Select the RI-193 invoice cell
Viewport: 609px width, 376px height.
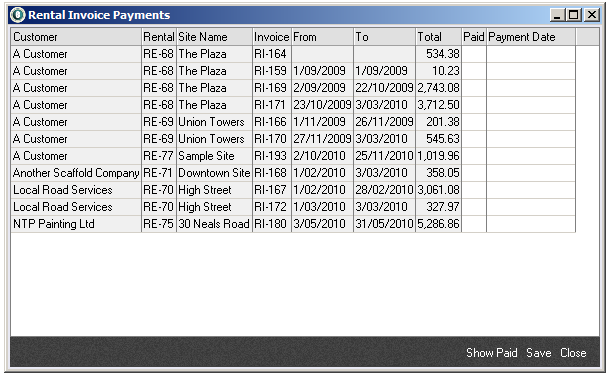[272, 156]
